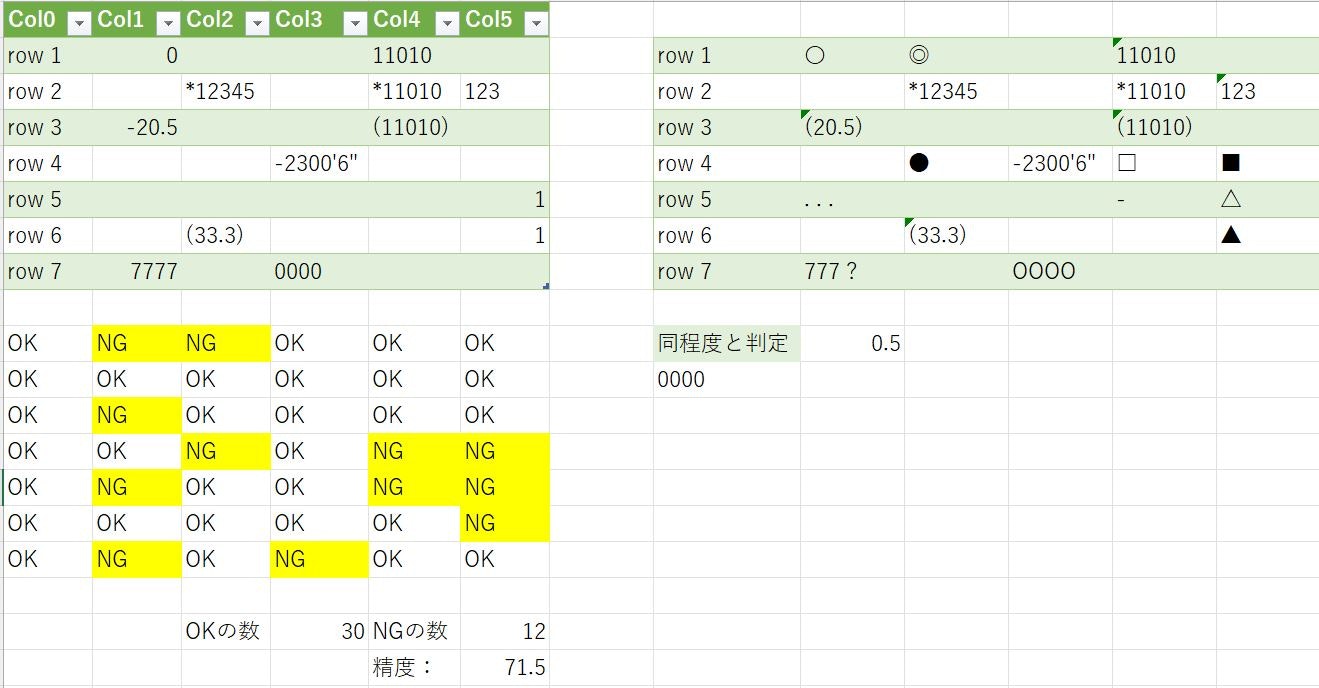Select the cell with the black square ■
The height and width of the screenshot is (688, 1319).
(1267, 163)
